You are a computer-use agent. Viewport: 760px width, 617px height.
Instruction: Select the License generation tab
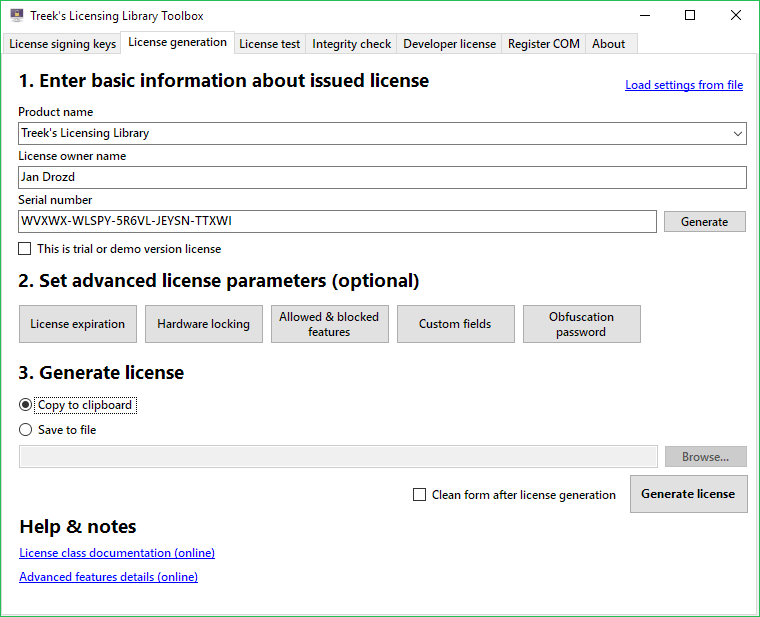pos(177,43)
